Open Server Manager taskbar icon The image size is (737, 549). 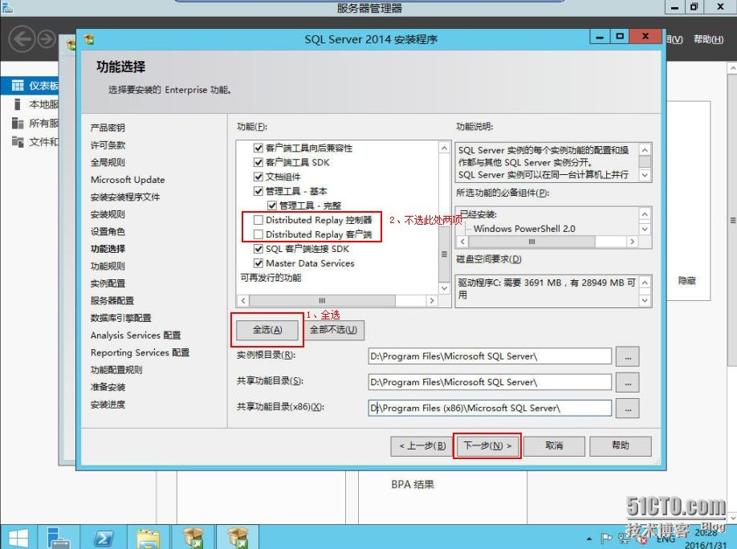(x=58, y=538)
